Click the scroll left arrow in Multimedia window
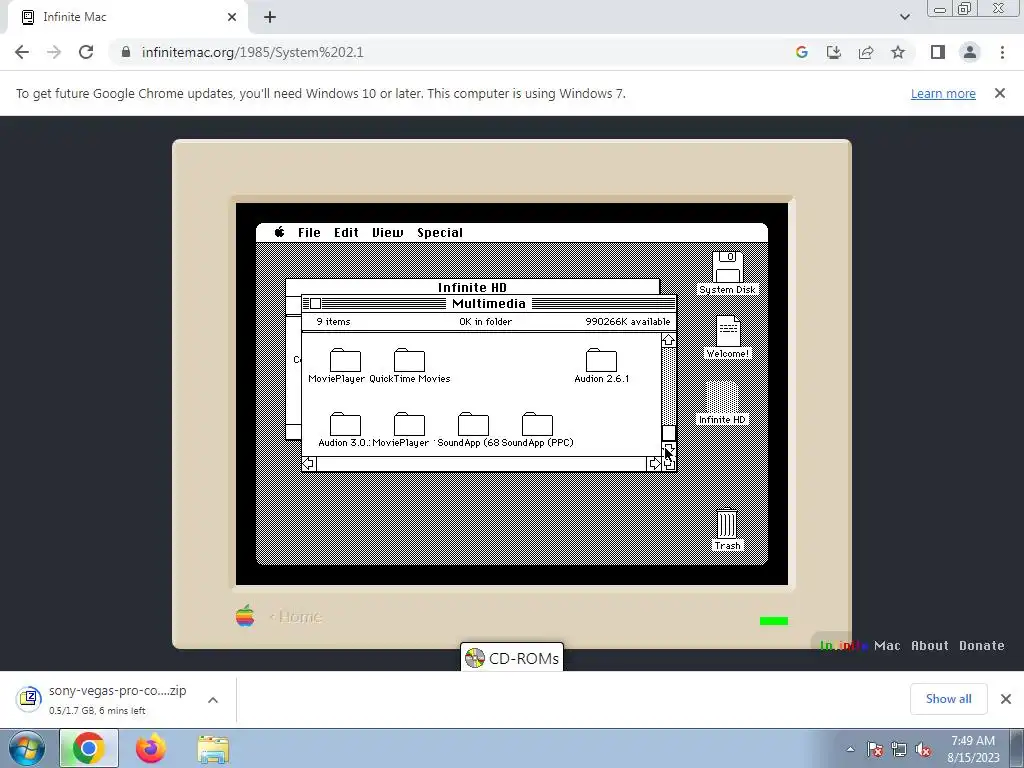 [x=309, y=464]
